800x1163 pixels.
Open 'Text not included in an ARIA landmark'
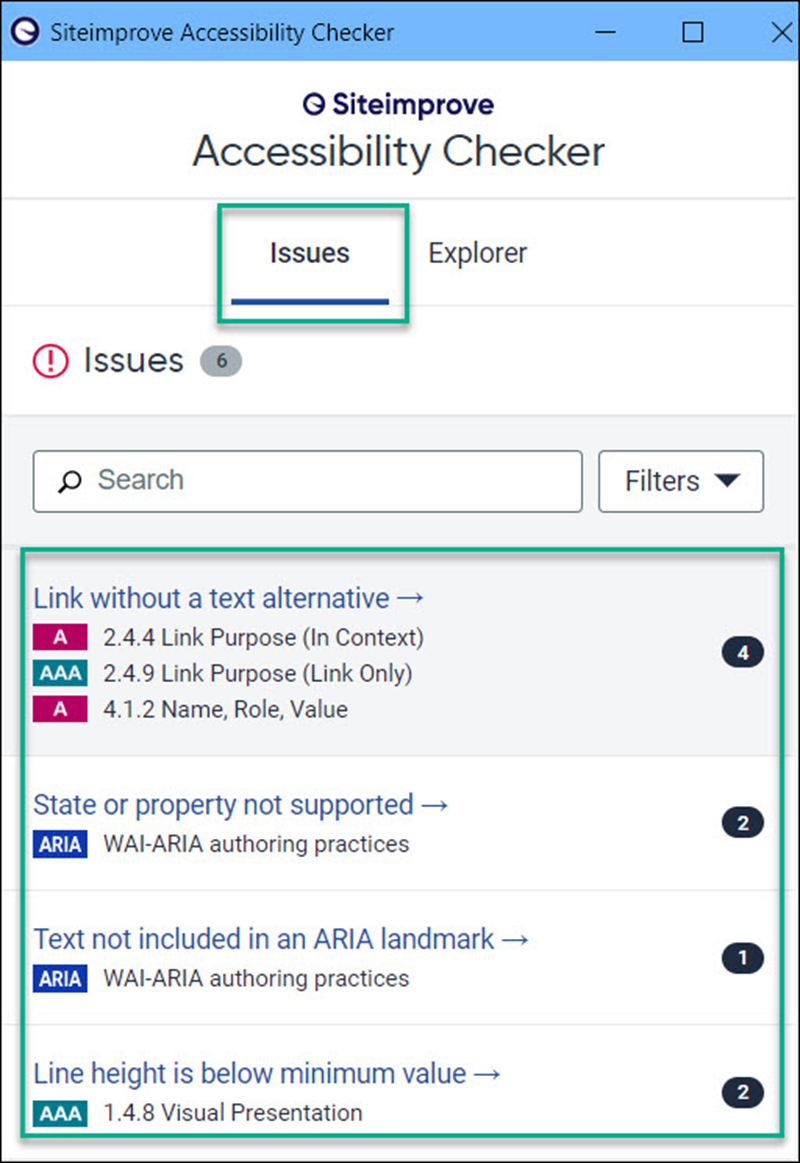[281, 939]
